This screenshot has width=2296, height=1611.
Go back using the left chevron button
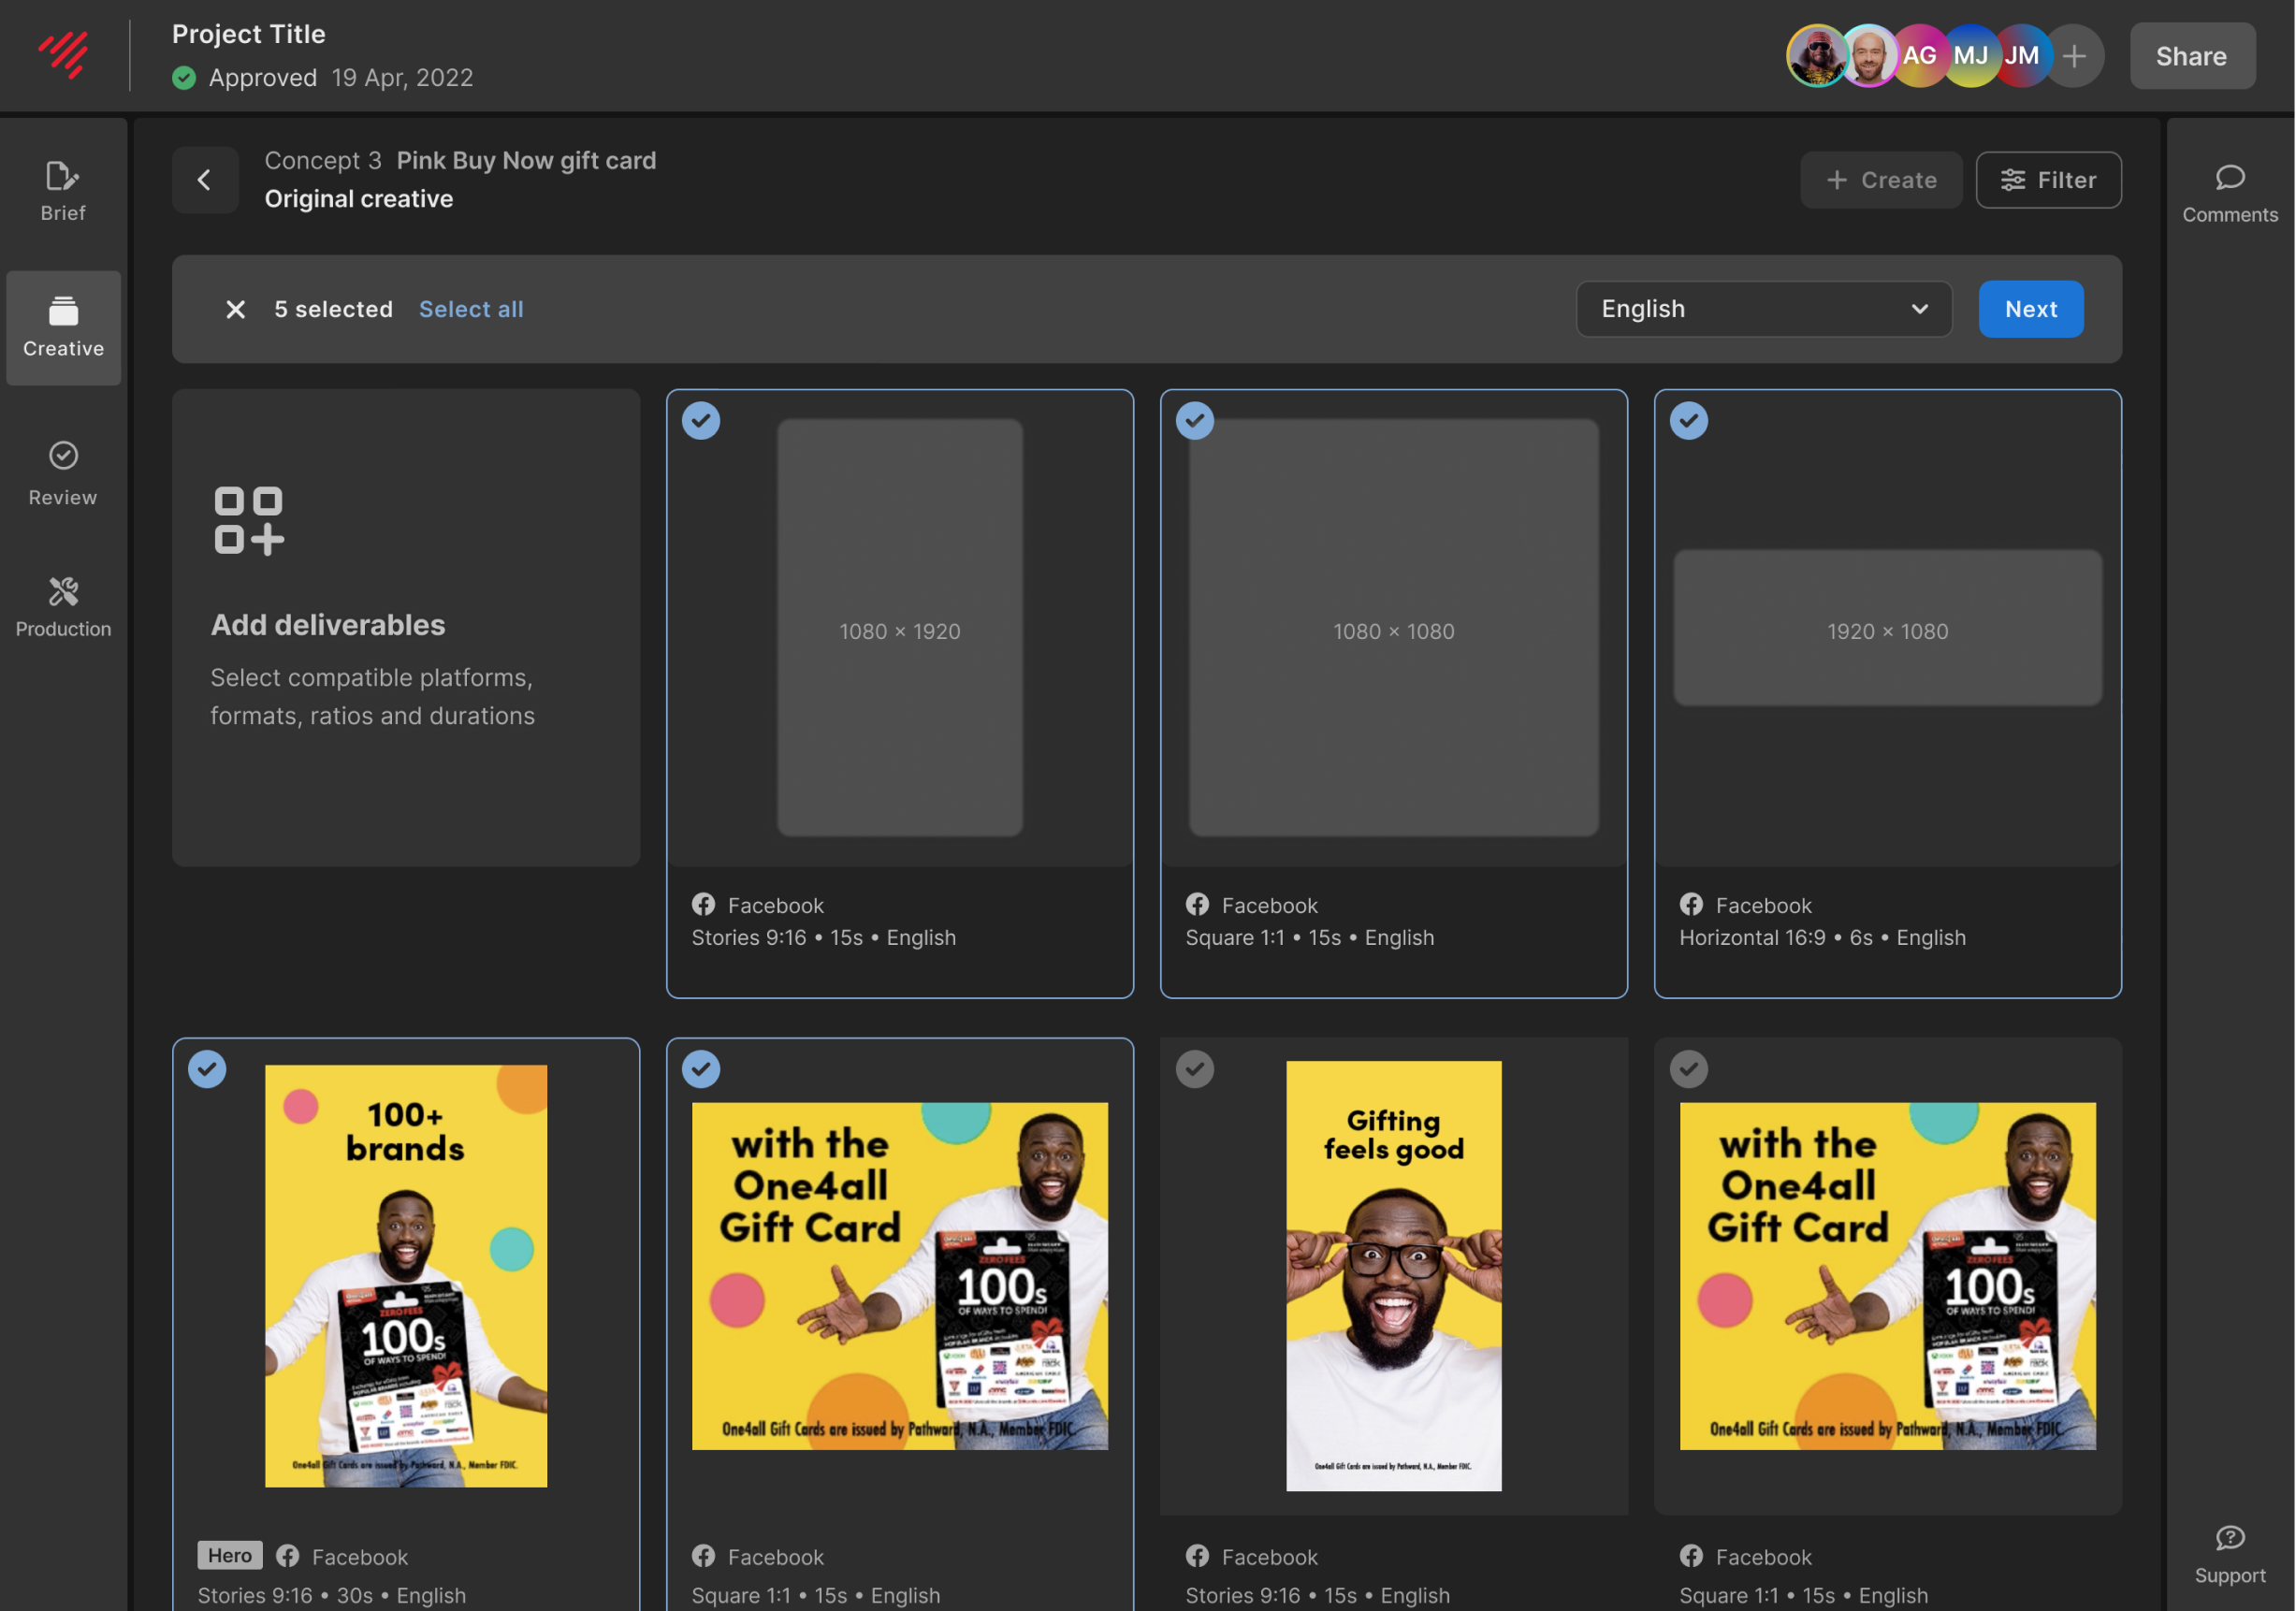pyautogui.click(x=205, y=180)
